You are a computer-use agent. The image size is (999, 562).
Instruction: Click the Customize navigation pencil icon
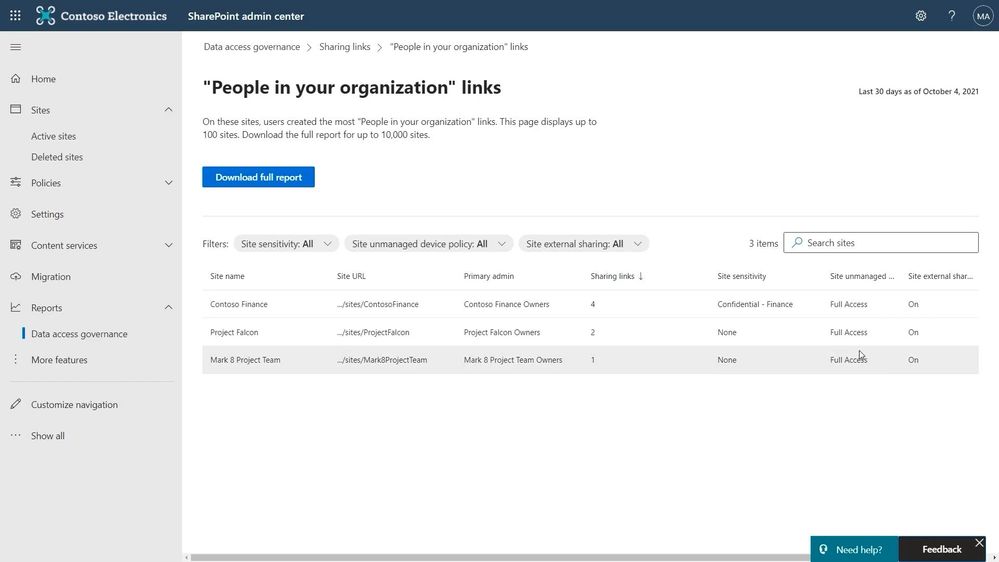(x=16, y=404)
